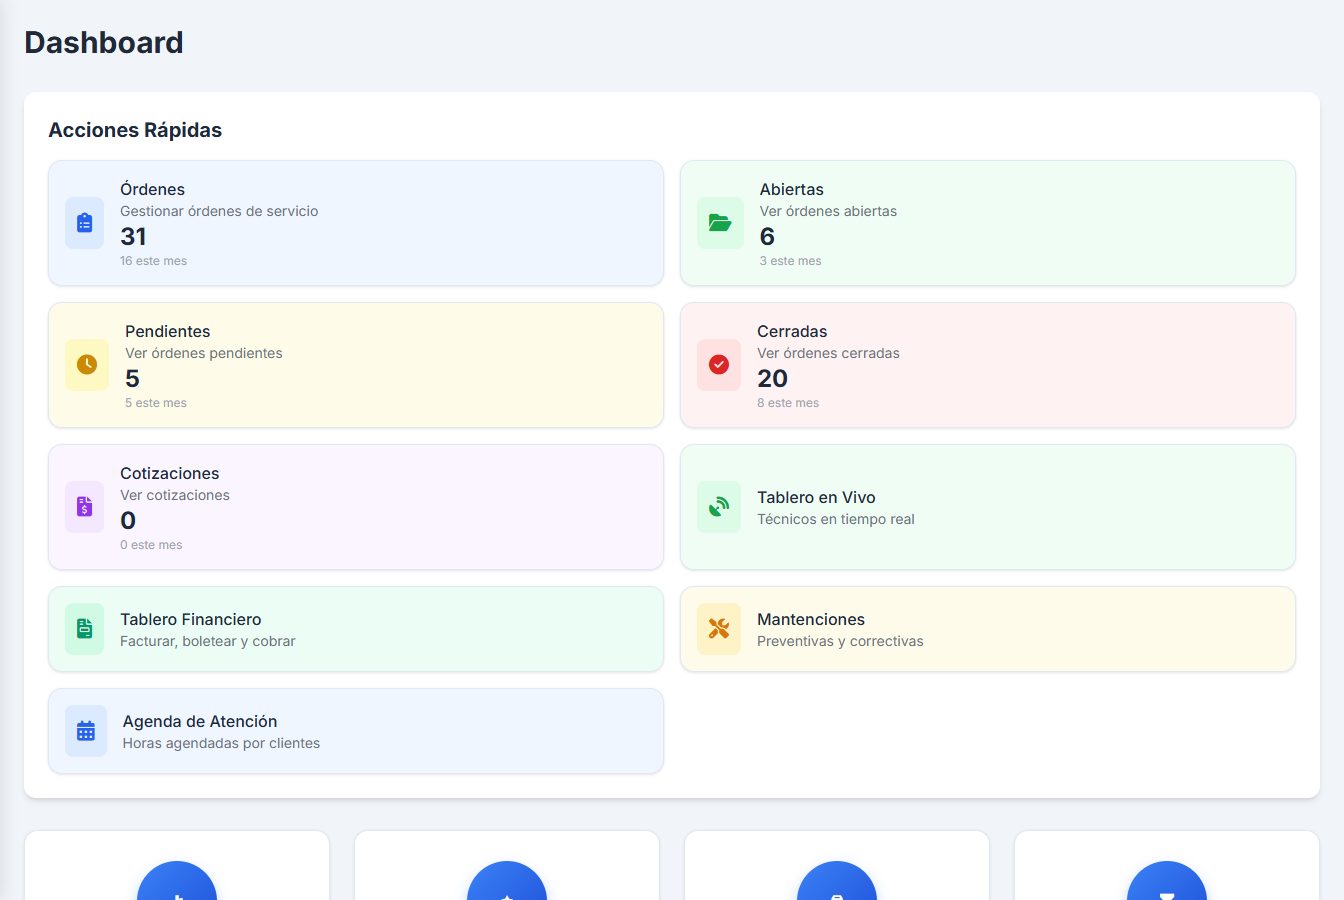
Task: Click the calendar icon for Agenda de Atención
Action: (x=86, y=731)
